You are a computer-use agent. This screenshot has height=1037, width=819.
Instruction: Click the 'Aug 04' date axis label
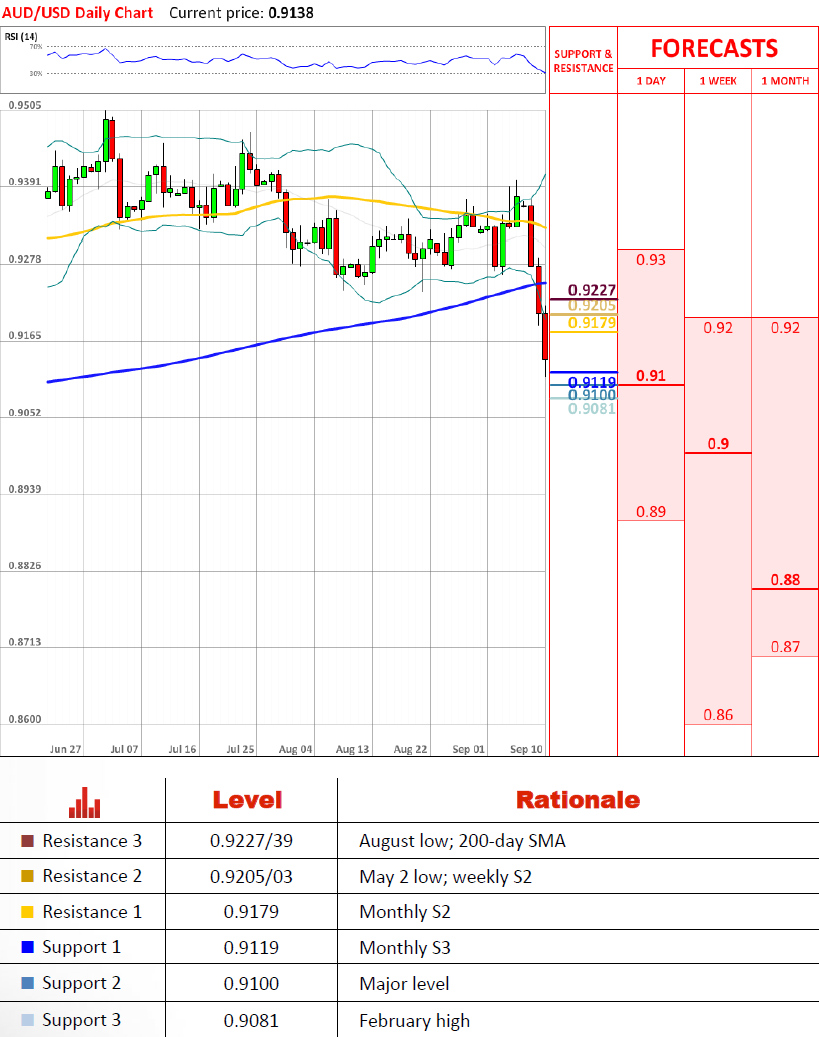coord(295,749)
